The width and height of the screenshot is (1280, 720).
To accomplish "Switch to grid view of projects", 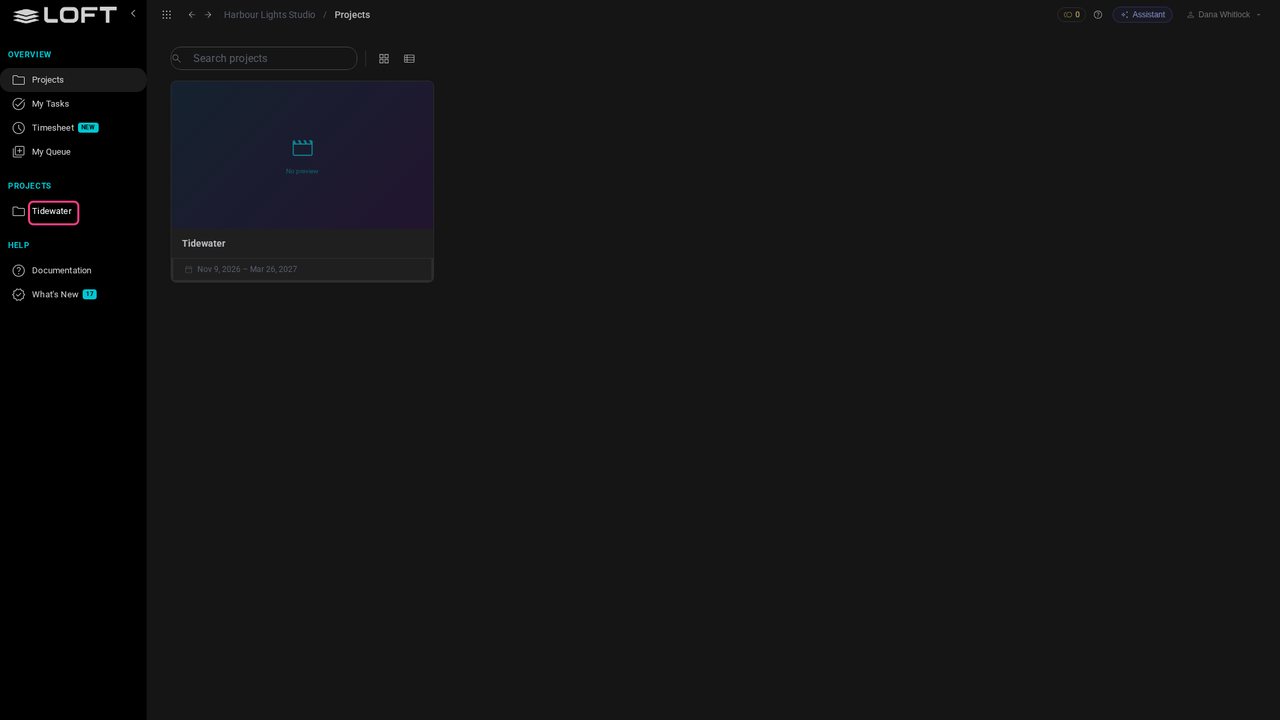I will pos(384,59).
